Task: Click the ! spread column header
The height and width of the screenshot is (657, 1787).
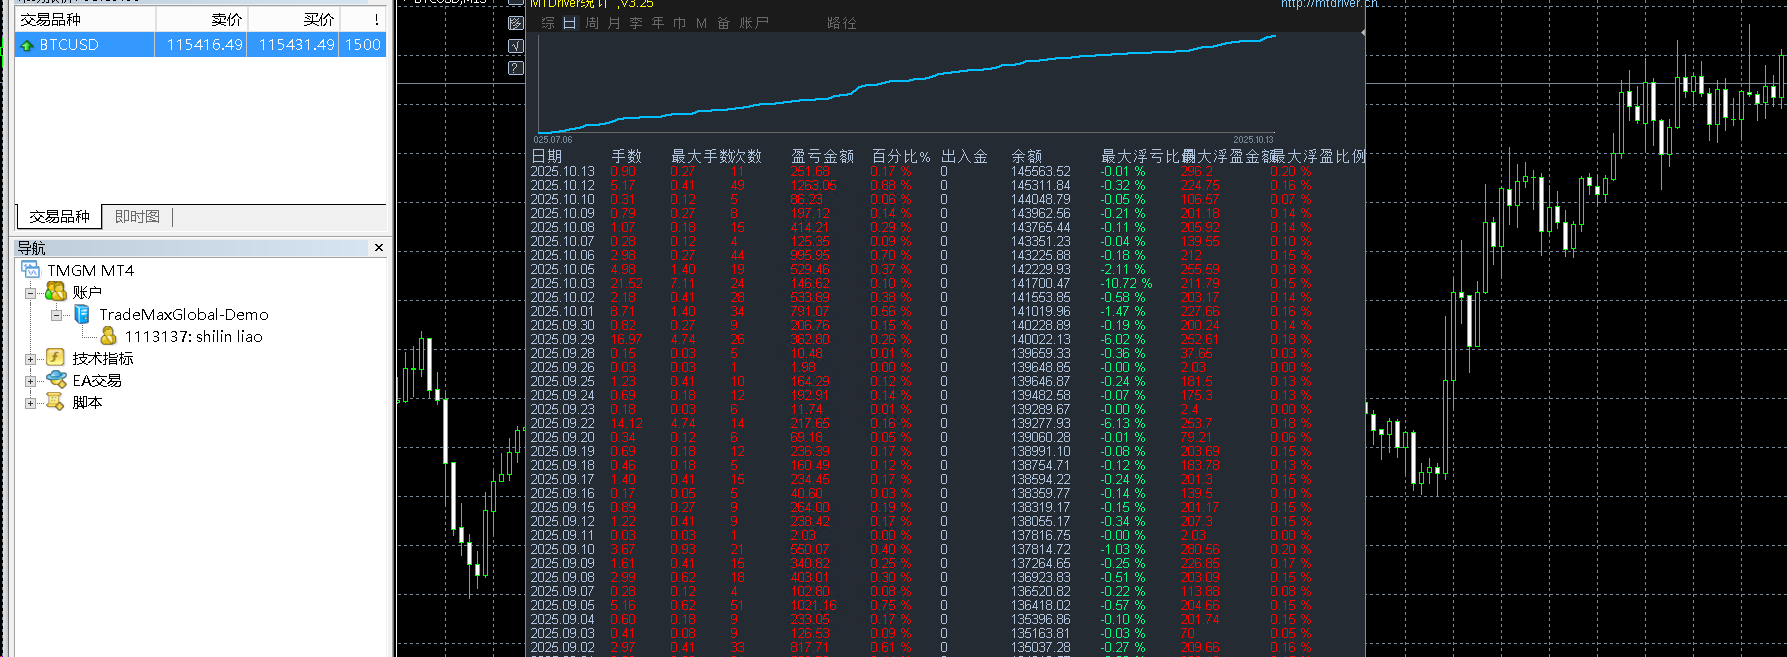Action: pyautogui.click(x=363, y=19)
